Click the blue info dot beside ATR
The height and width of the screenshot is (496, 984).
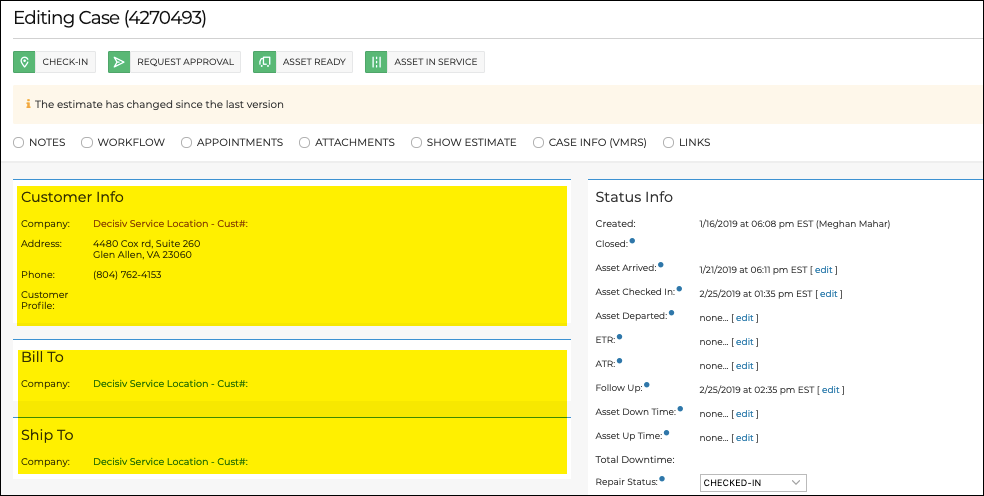[x=619, y=360]
